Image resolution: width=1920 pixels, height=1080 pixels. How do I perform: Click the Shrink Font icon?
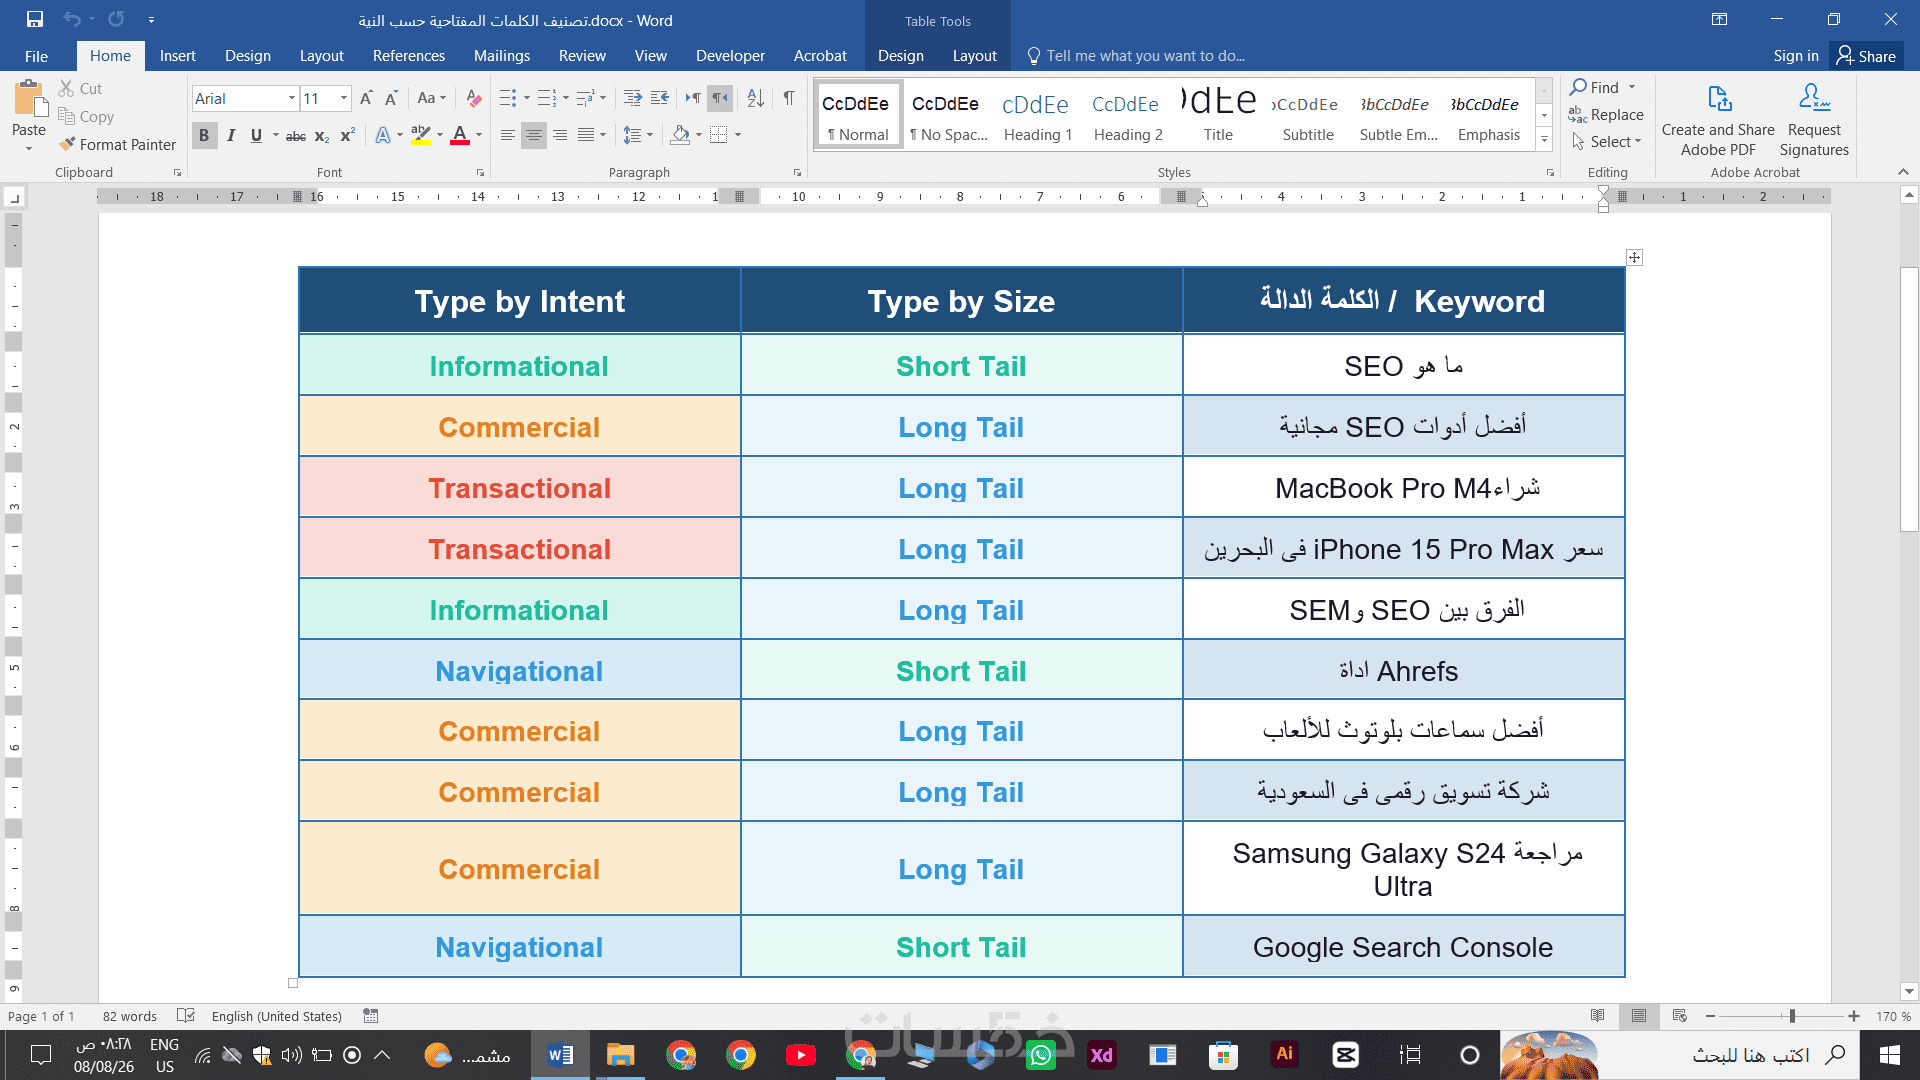pyautogui.click(x=391, y=98)
